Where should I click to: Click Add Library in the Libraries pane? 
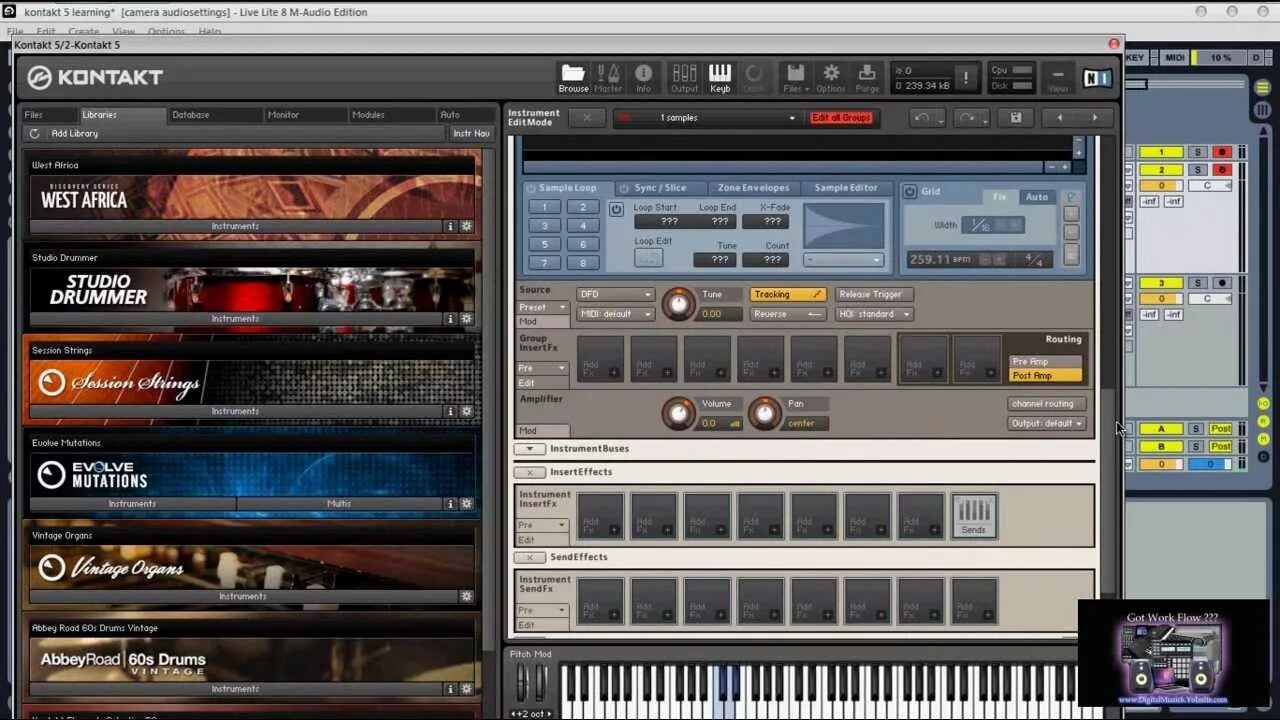pos(74,133)
